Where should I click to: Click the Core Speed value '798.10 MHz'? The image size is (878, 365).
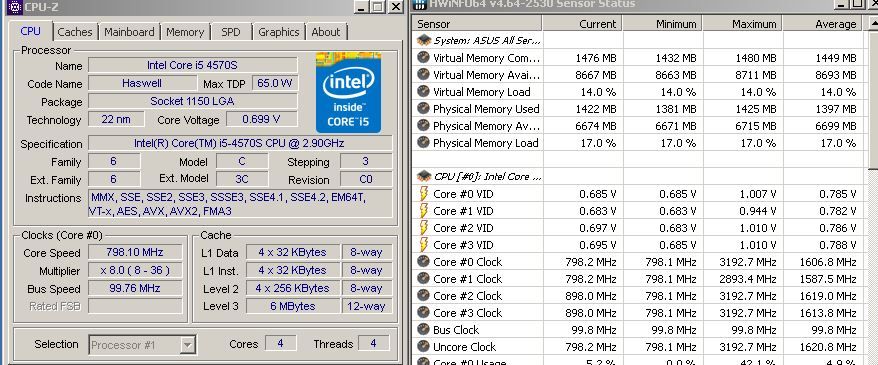click(135, 252)
